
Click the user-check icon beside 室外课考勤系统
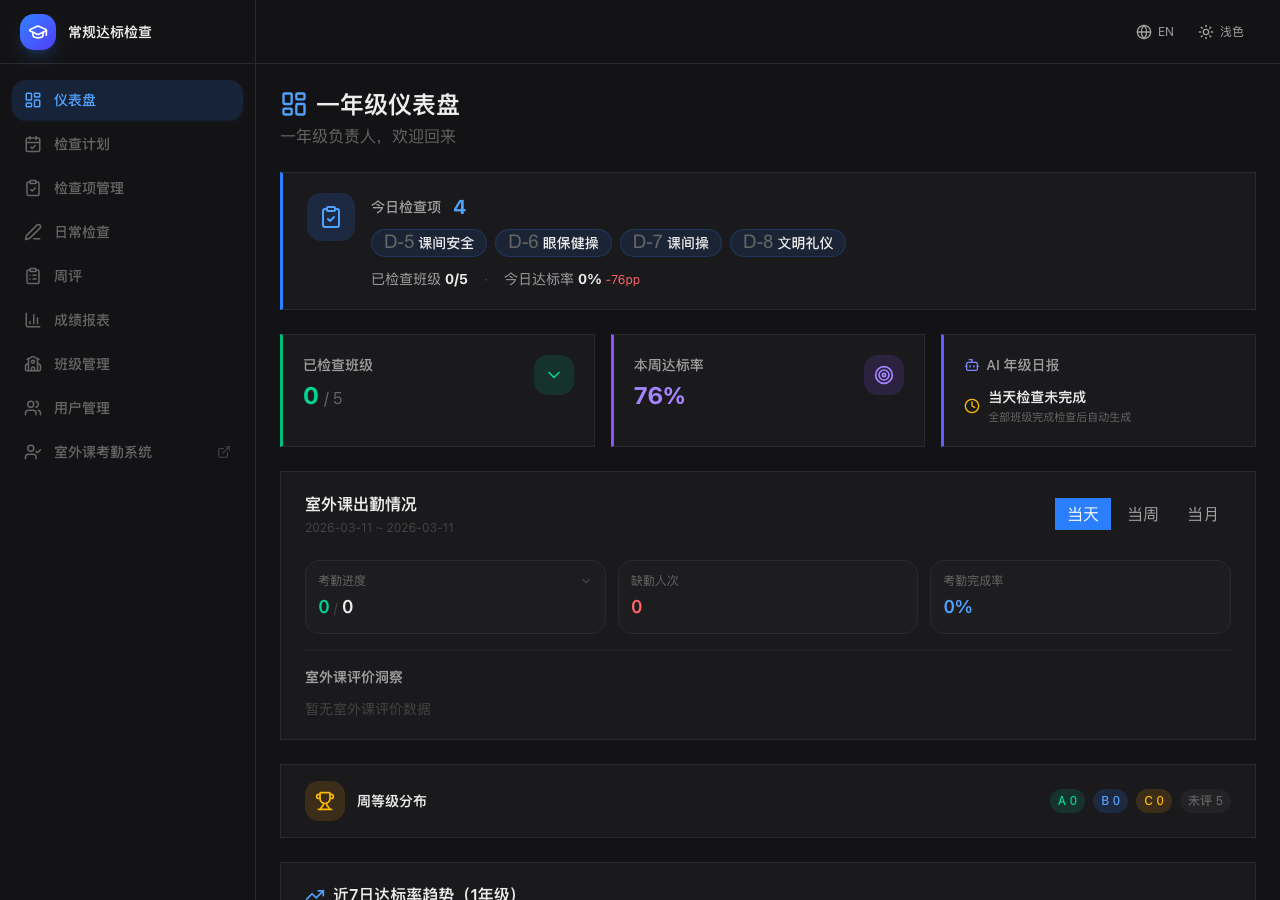pos(33,452)
